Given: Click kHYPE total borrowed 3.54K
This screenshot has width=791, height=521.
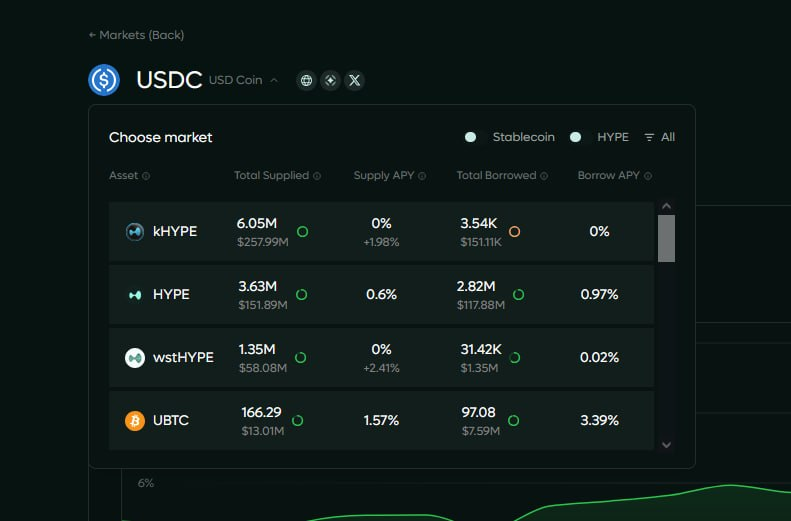Looking at the screenshot, I should (x=478, y=223).
